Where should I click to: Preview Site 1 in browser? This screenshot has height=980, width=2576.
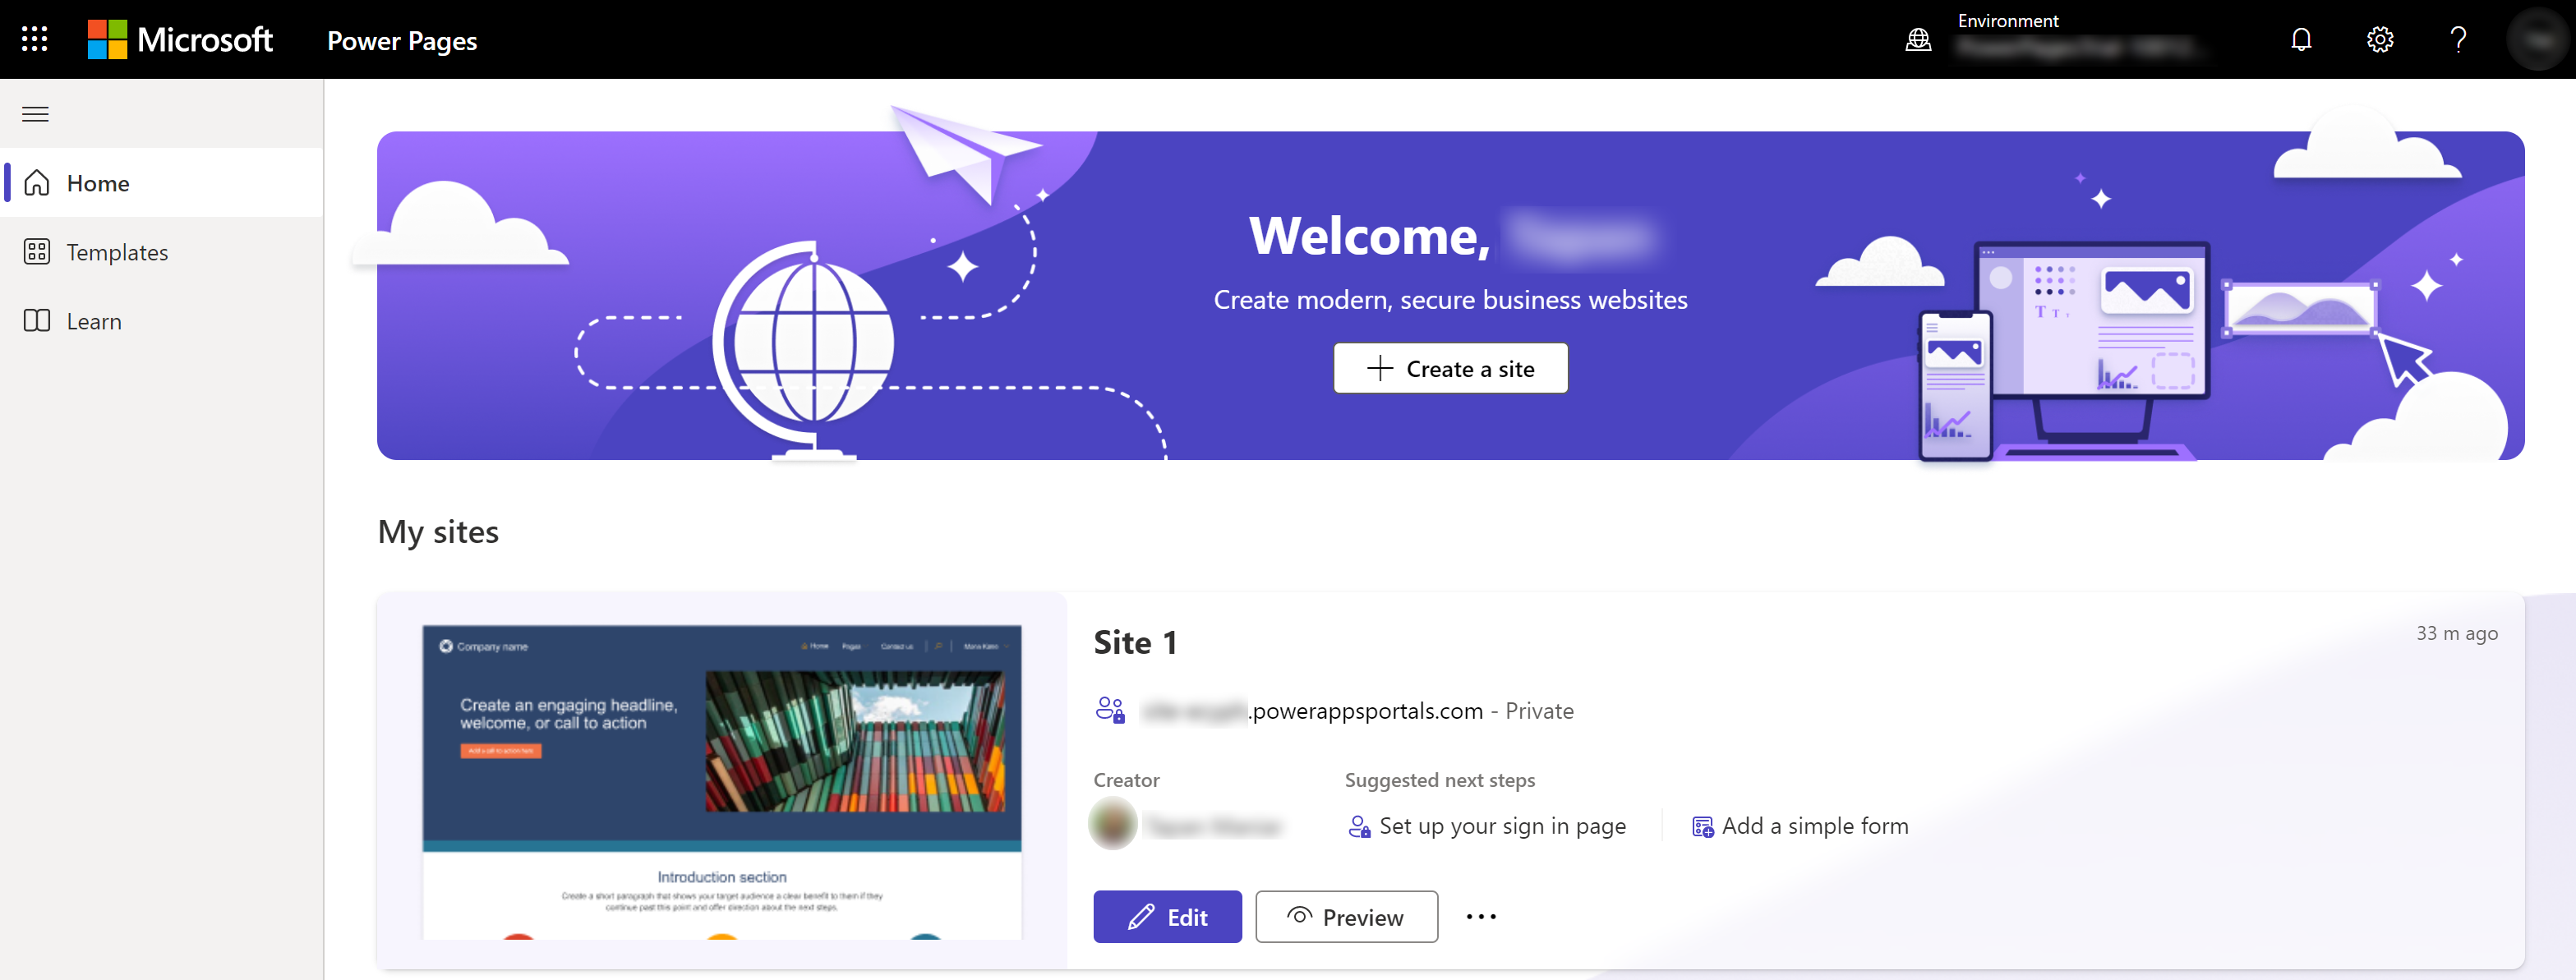click(x=1347, y=916)
